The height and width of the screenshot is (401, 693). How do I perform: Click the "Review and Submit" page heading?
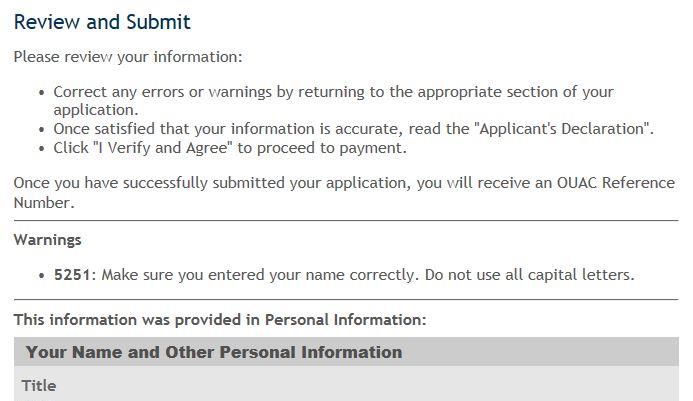102,23
